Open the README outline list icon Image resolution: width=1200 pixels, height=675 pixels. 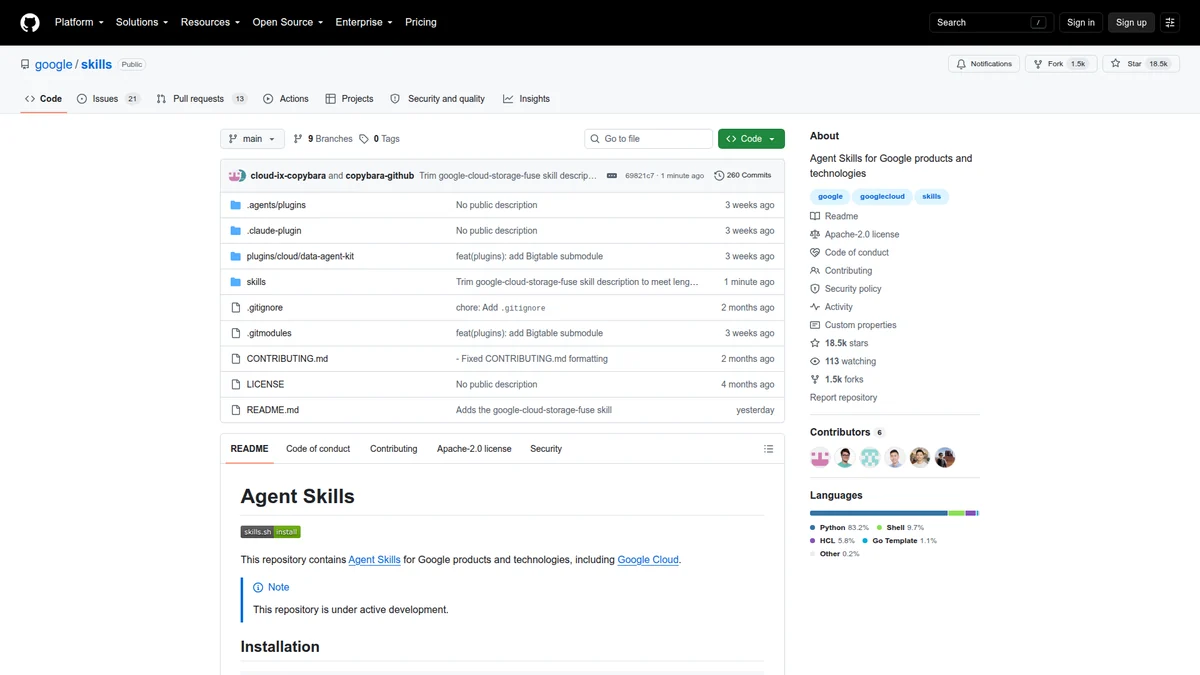(x=768, y=449)
